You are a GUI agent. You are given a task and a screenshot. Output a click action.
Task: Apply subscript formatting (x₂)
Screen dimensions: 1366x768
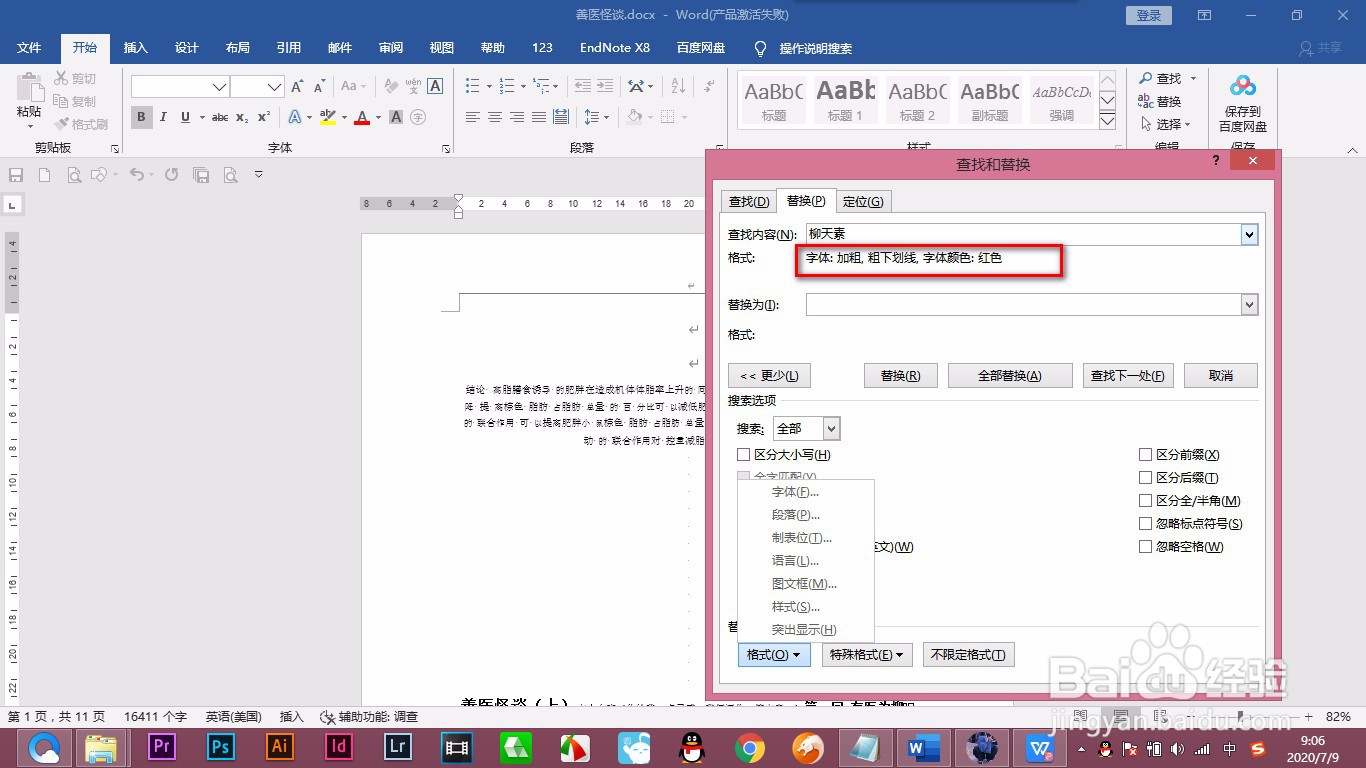pyautogui.click(x=242, y=117)
